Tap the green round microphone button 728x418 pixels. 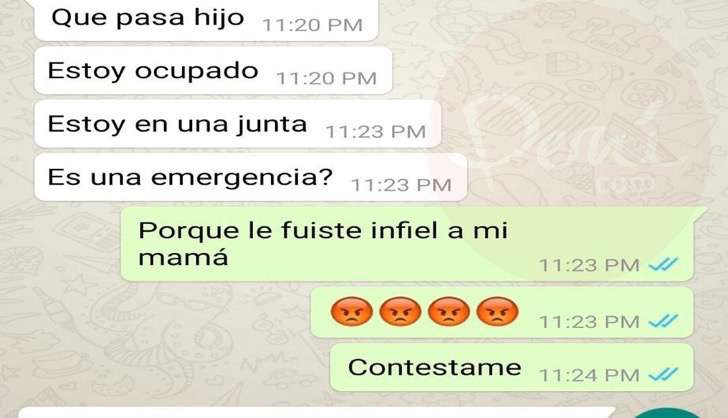click(668, 413)
